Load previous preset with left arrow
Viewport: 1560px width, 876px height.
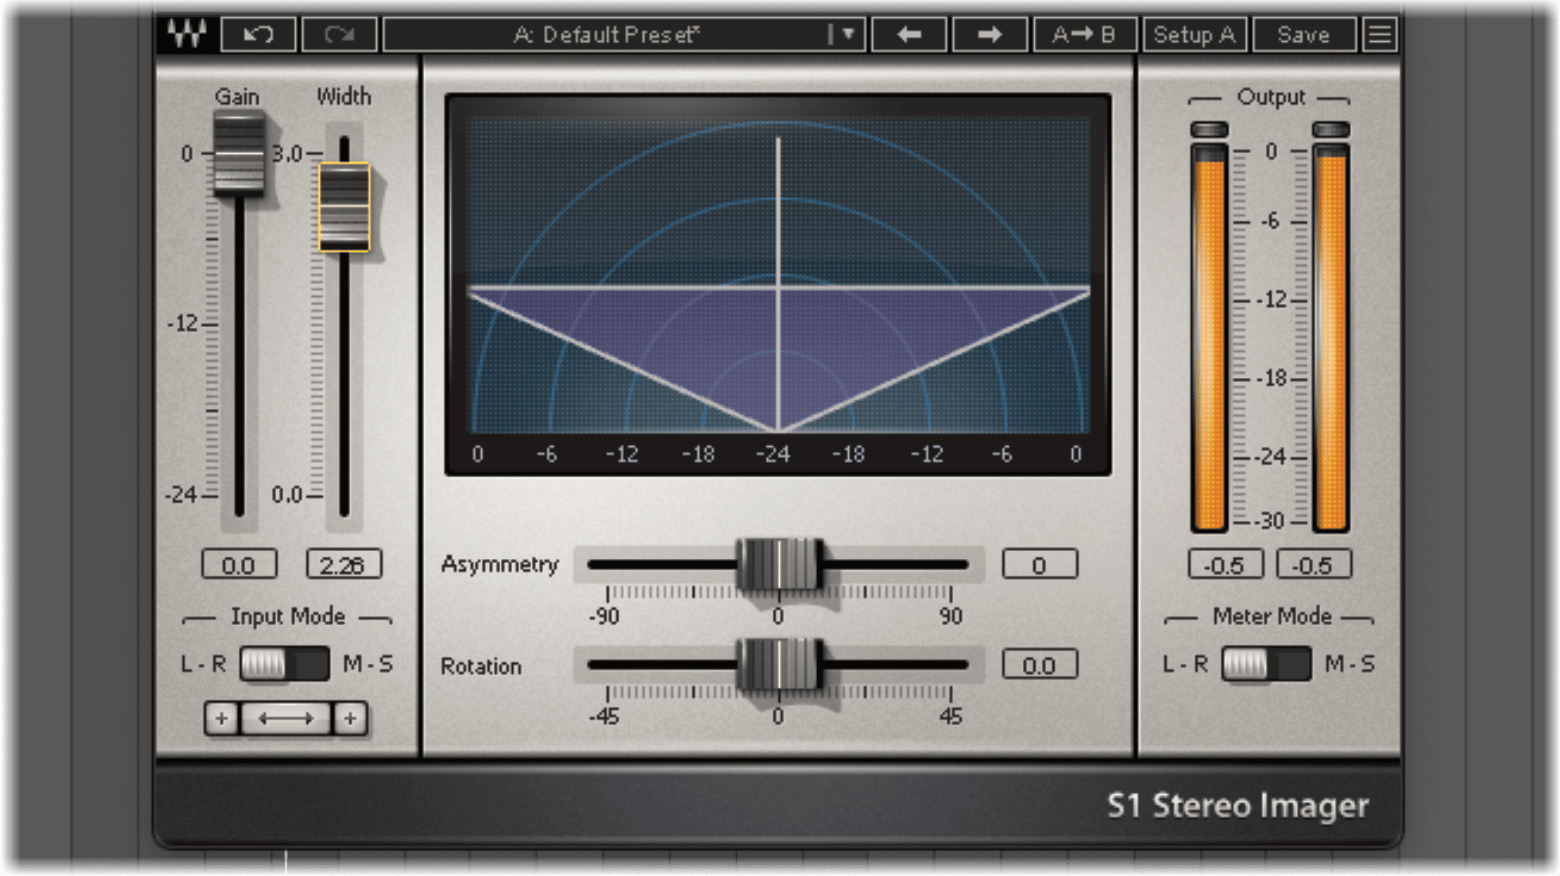click(x=909, y=34)
